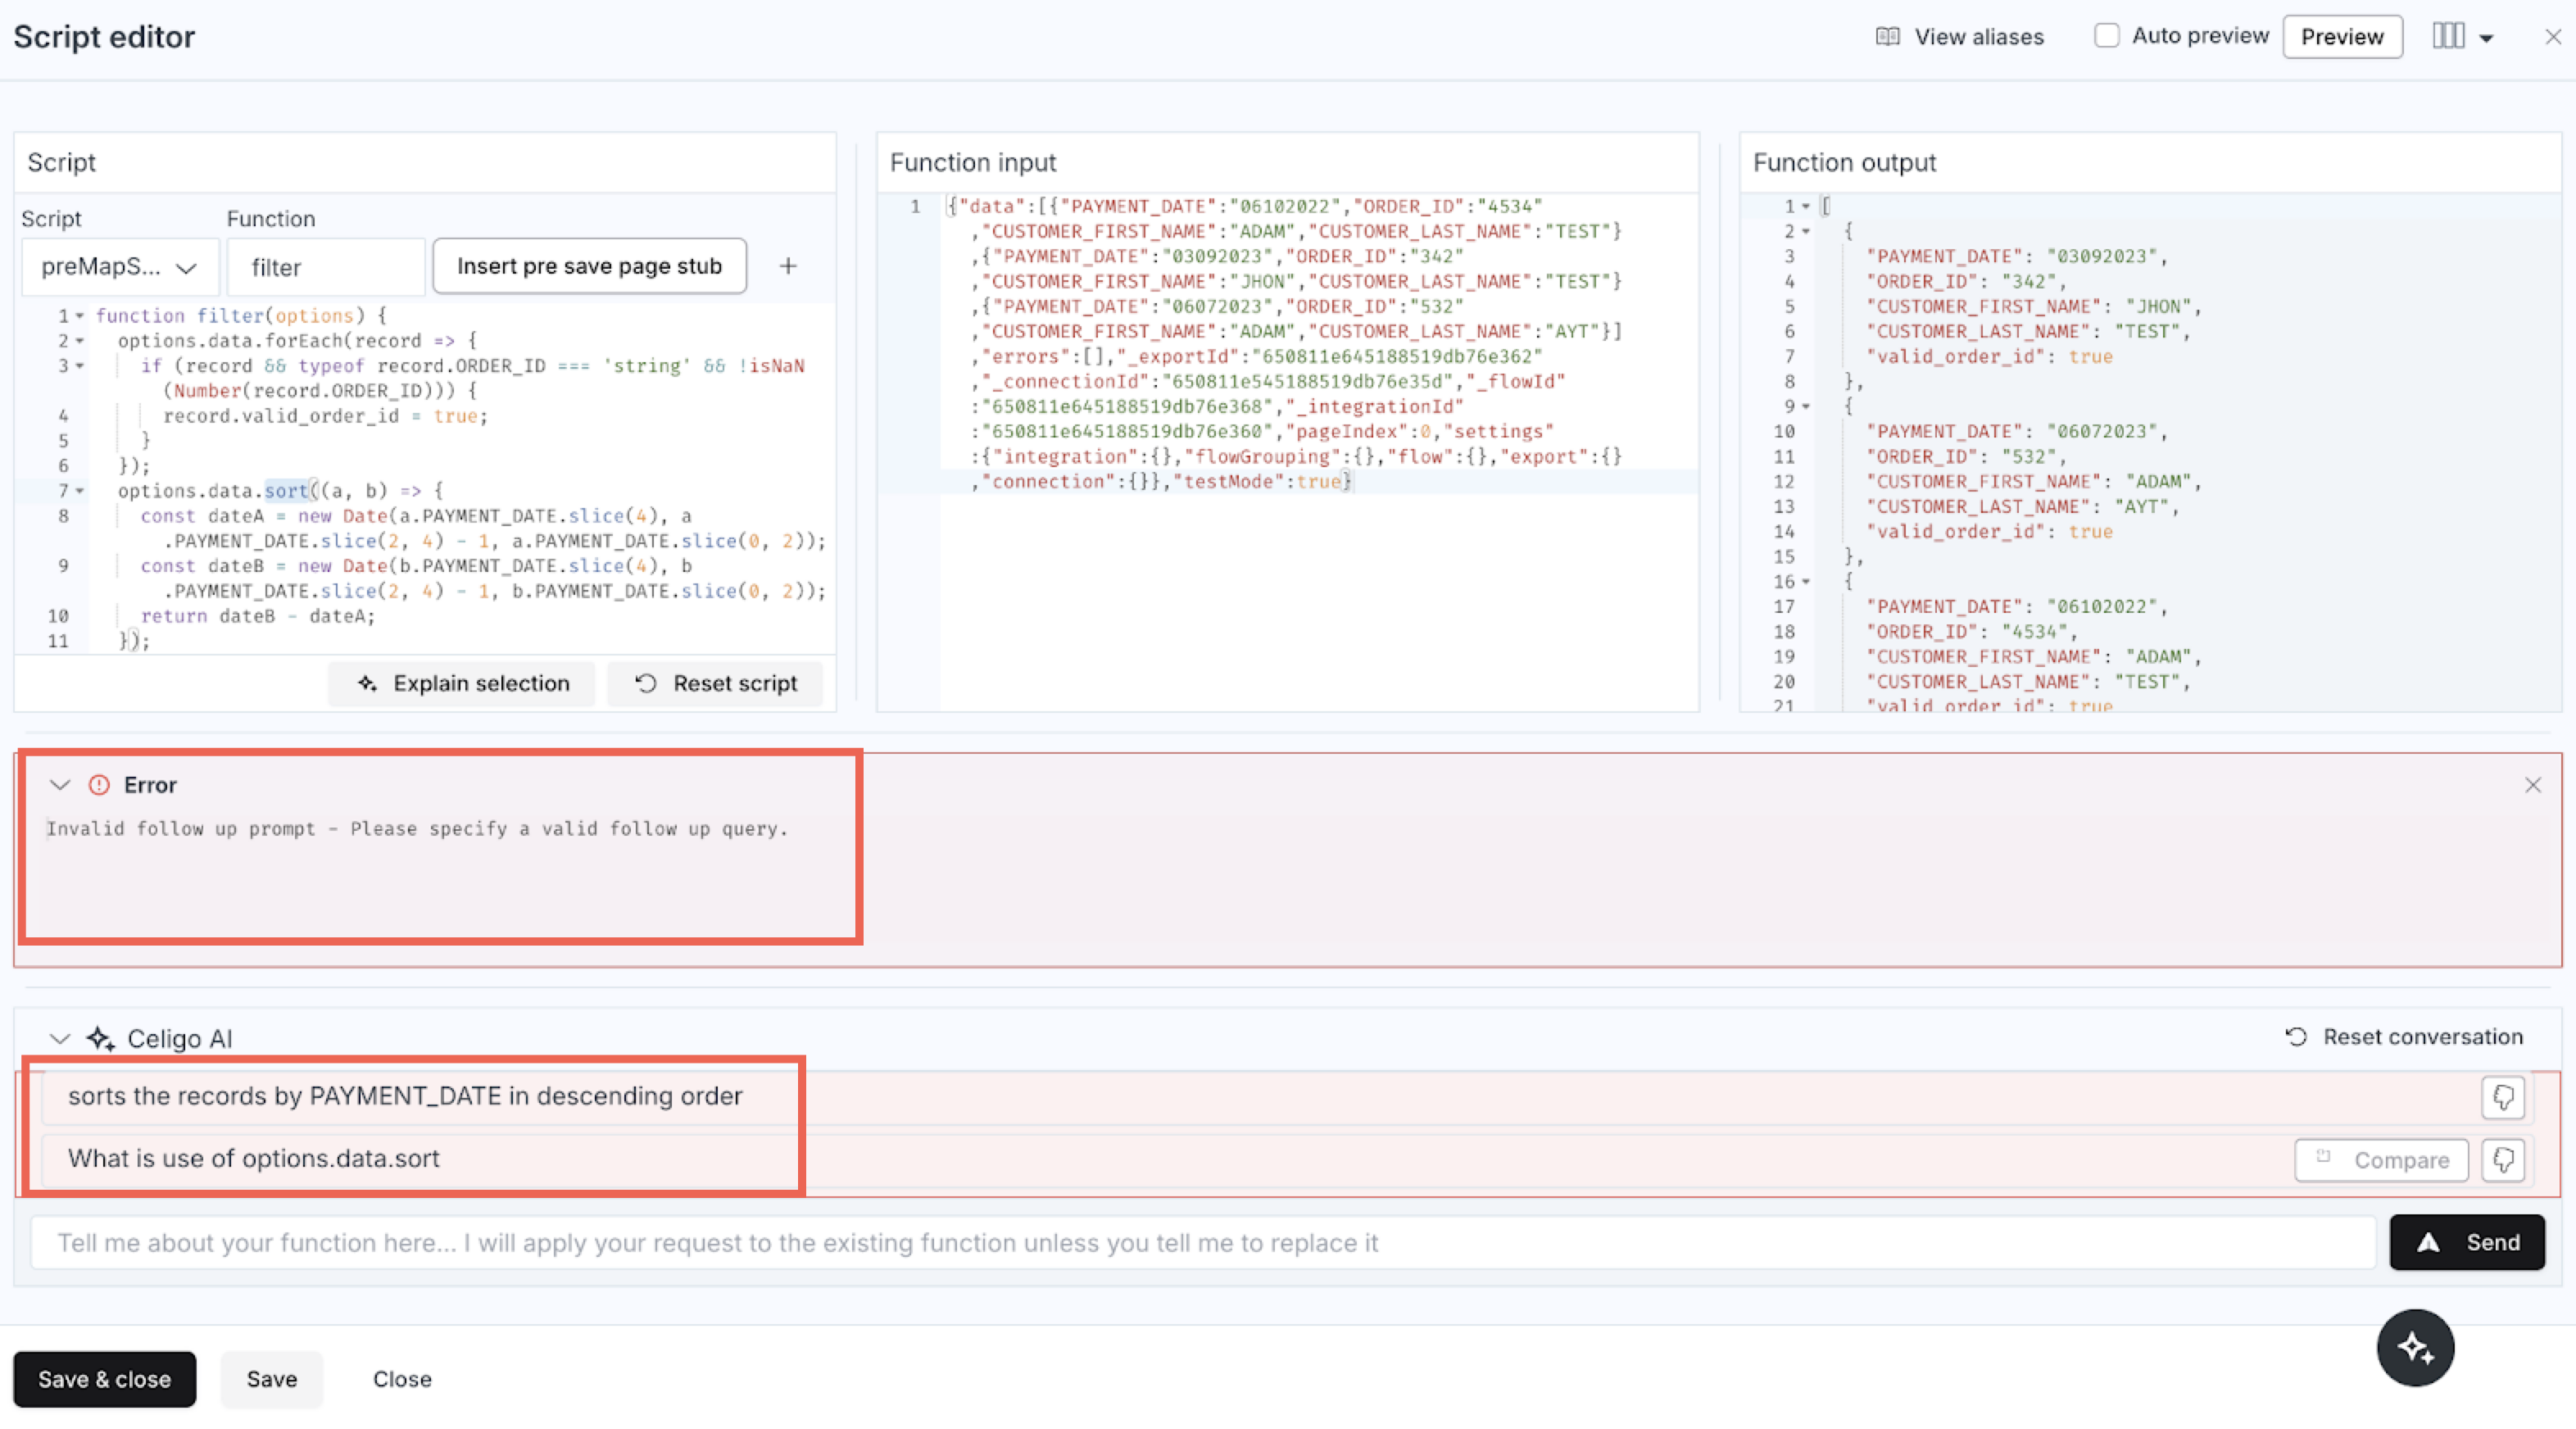The height and width of the screenshot is (1429, 2576).
Task: Click the Error warning circle icon
Action: [x=99, y=785]
